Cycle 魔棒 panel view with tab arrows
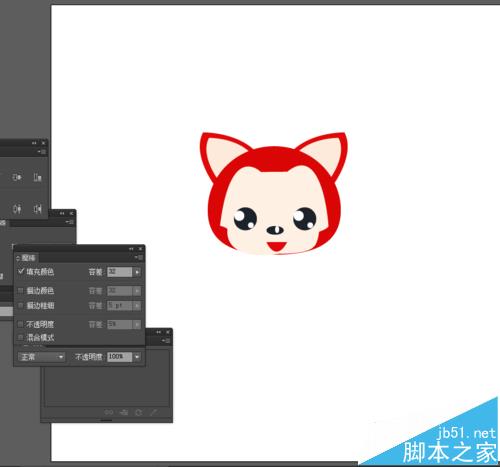 [18, 258]
